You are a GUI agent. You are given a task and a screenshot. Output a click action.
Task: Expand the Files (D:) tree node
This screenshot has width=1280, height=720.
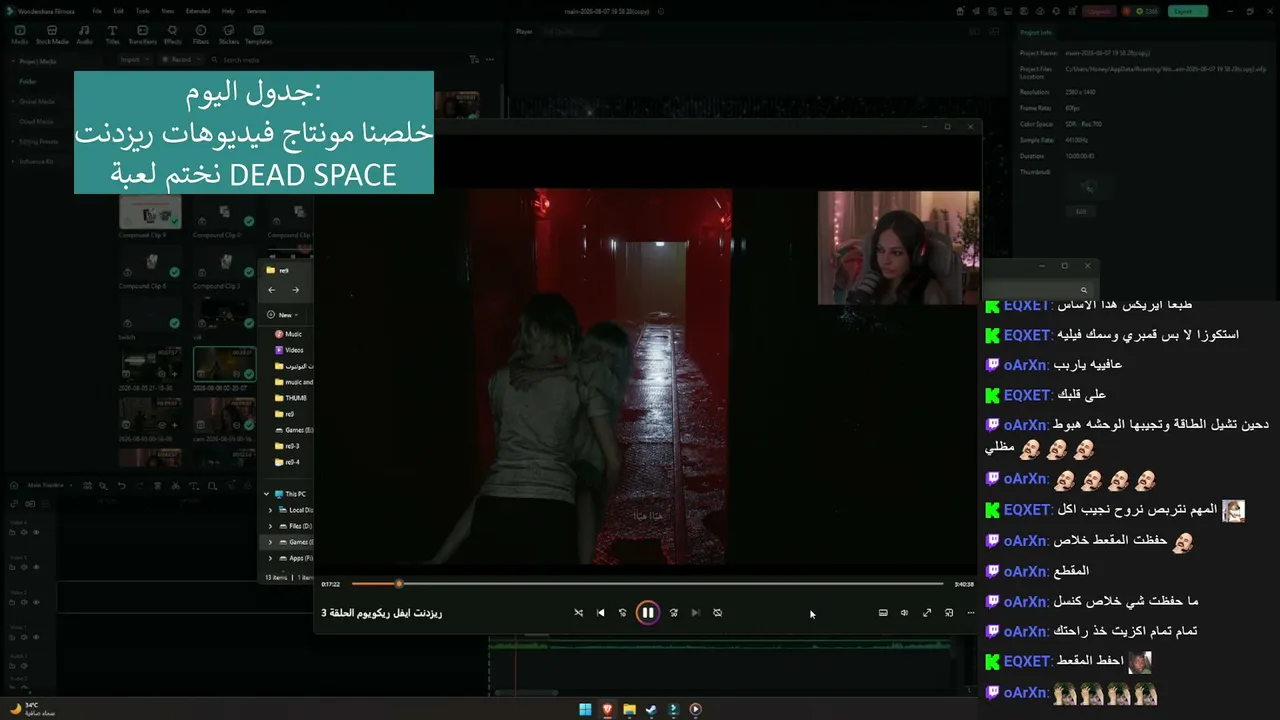pos(270,526)
